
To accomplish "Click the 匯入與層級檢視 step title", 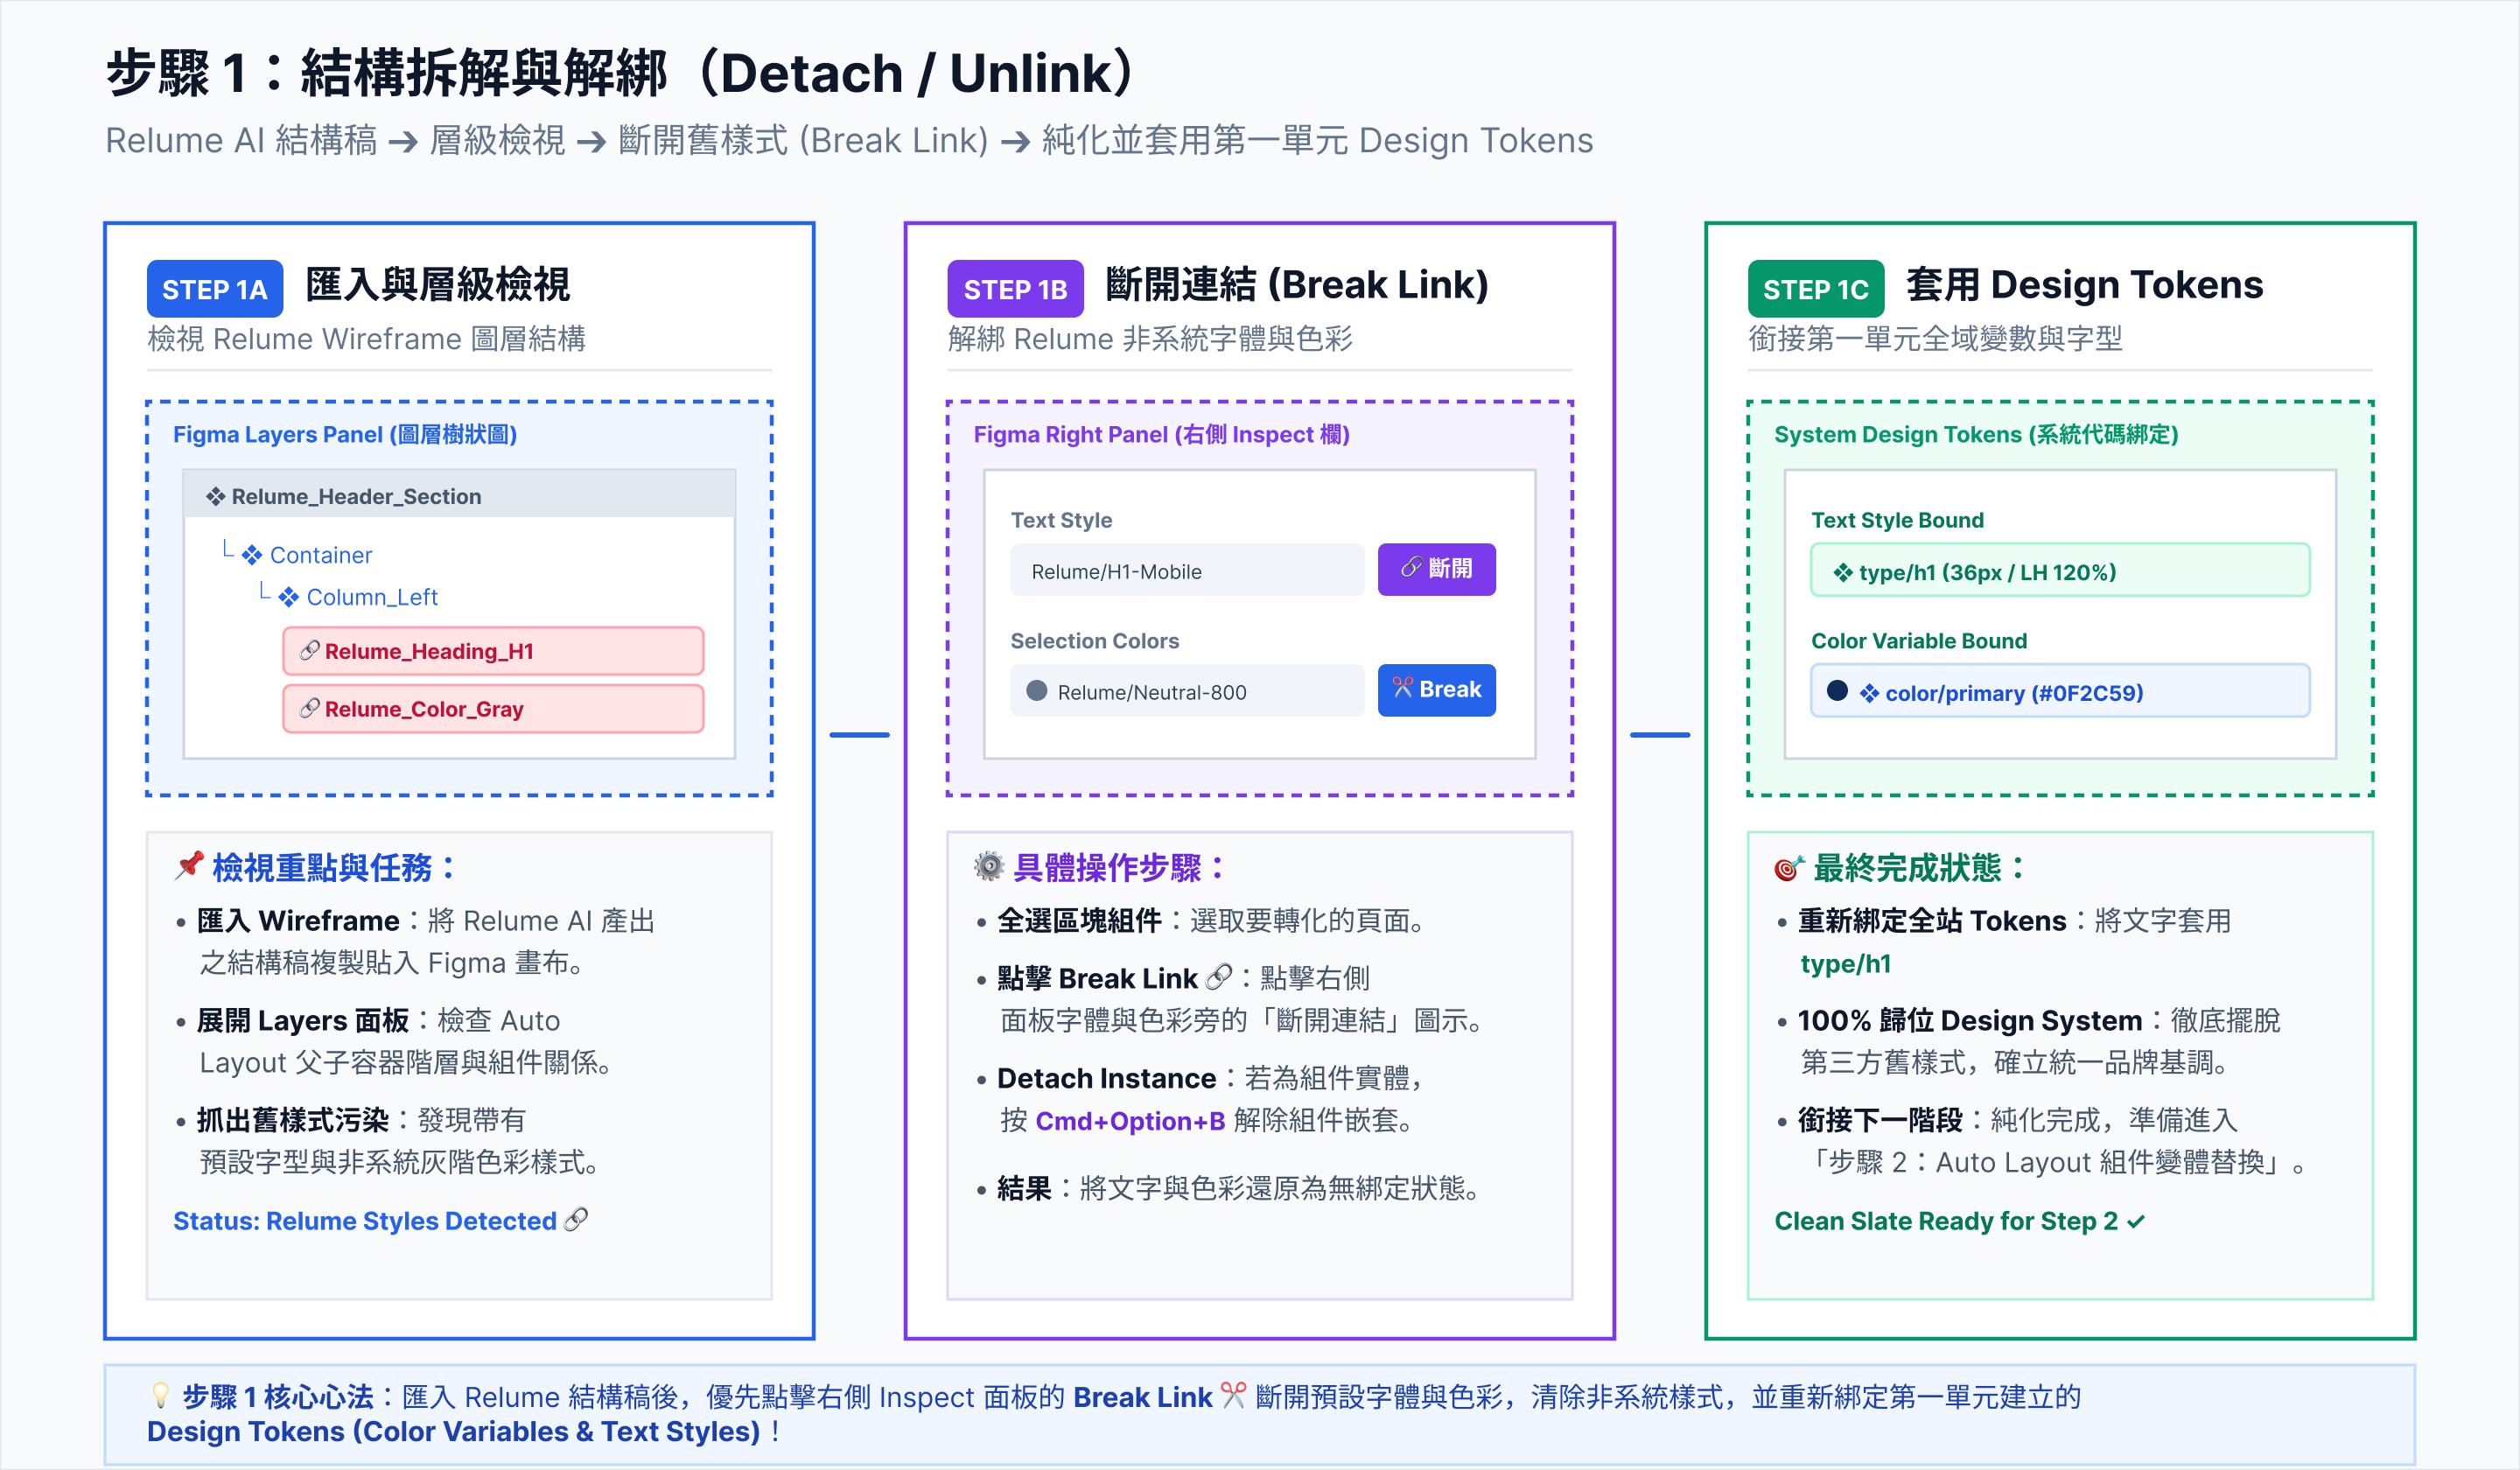I will pyautogui.click(x=438, y=285).
